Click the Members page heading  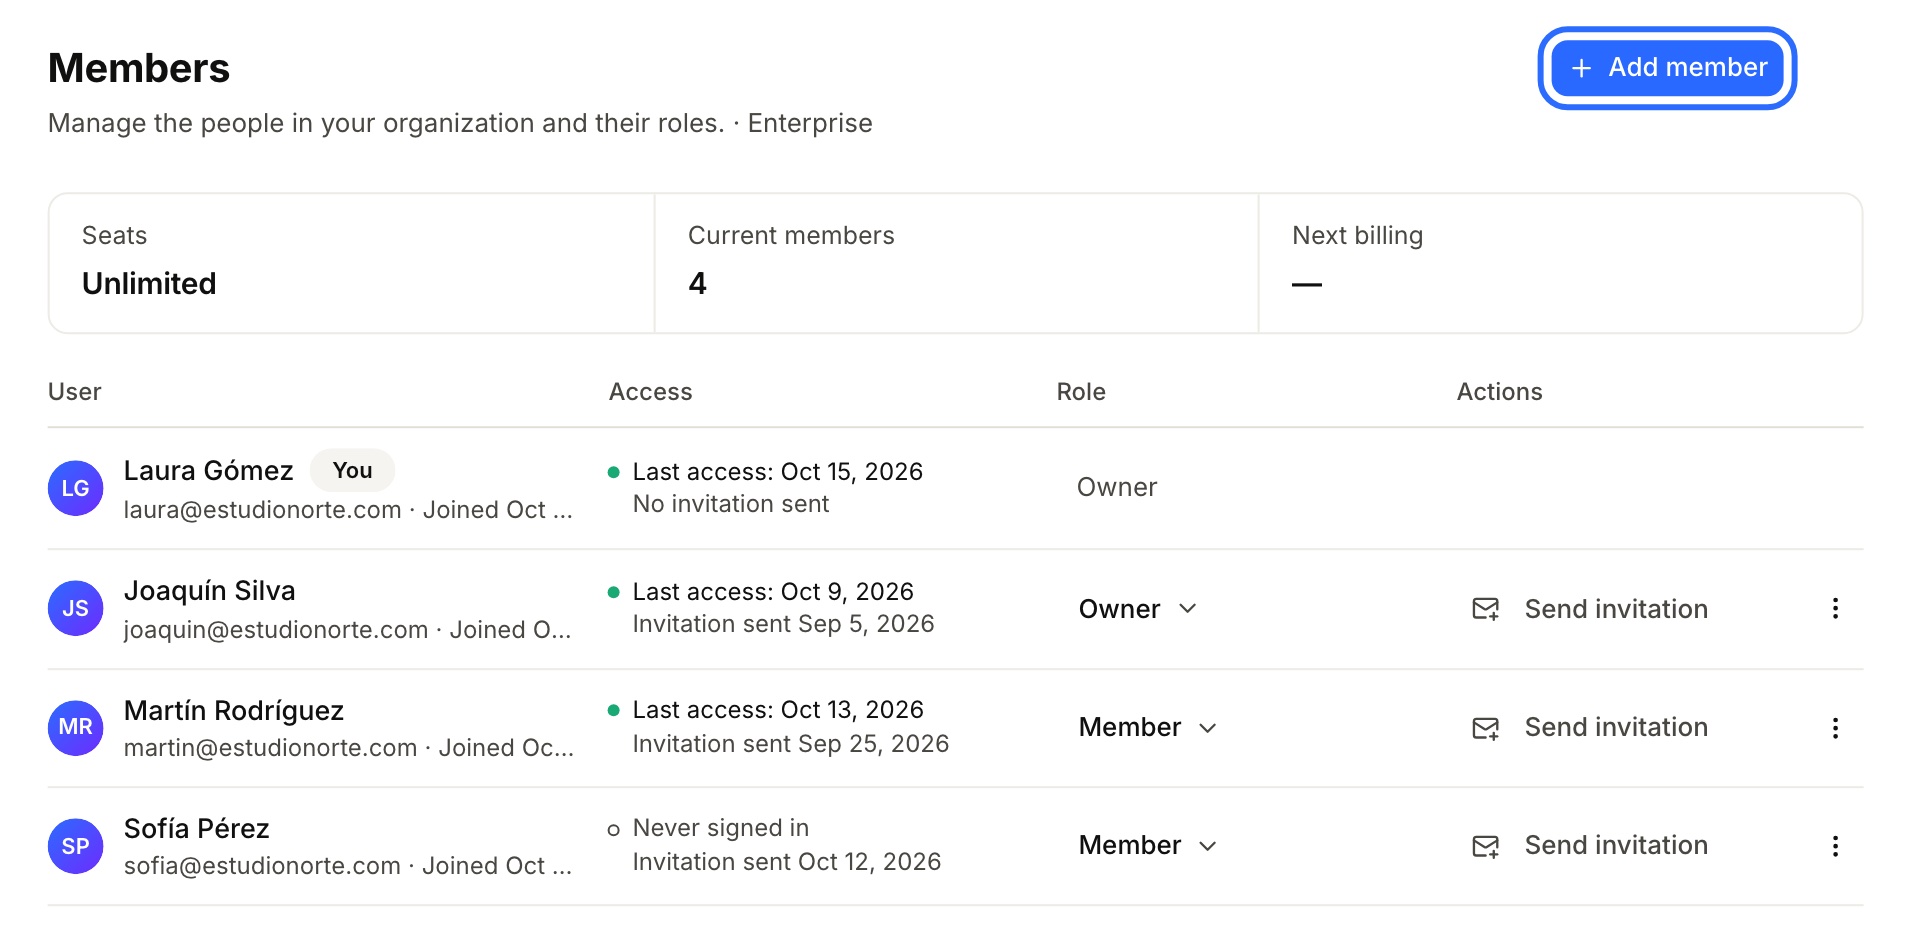pyautogui.click(x=139, y=68)
